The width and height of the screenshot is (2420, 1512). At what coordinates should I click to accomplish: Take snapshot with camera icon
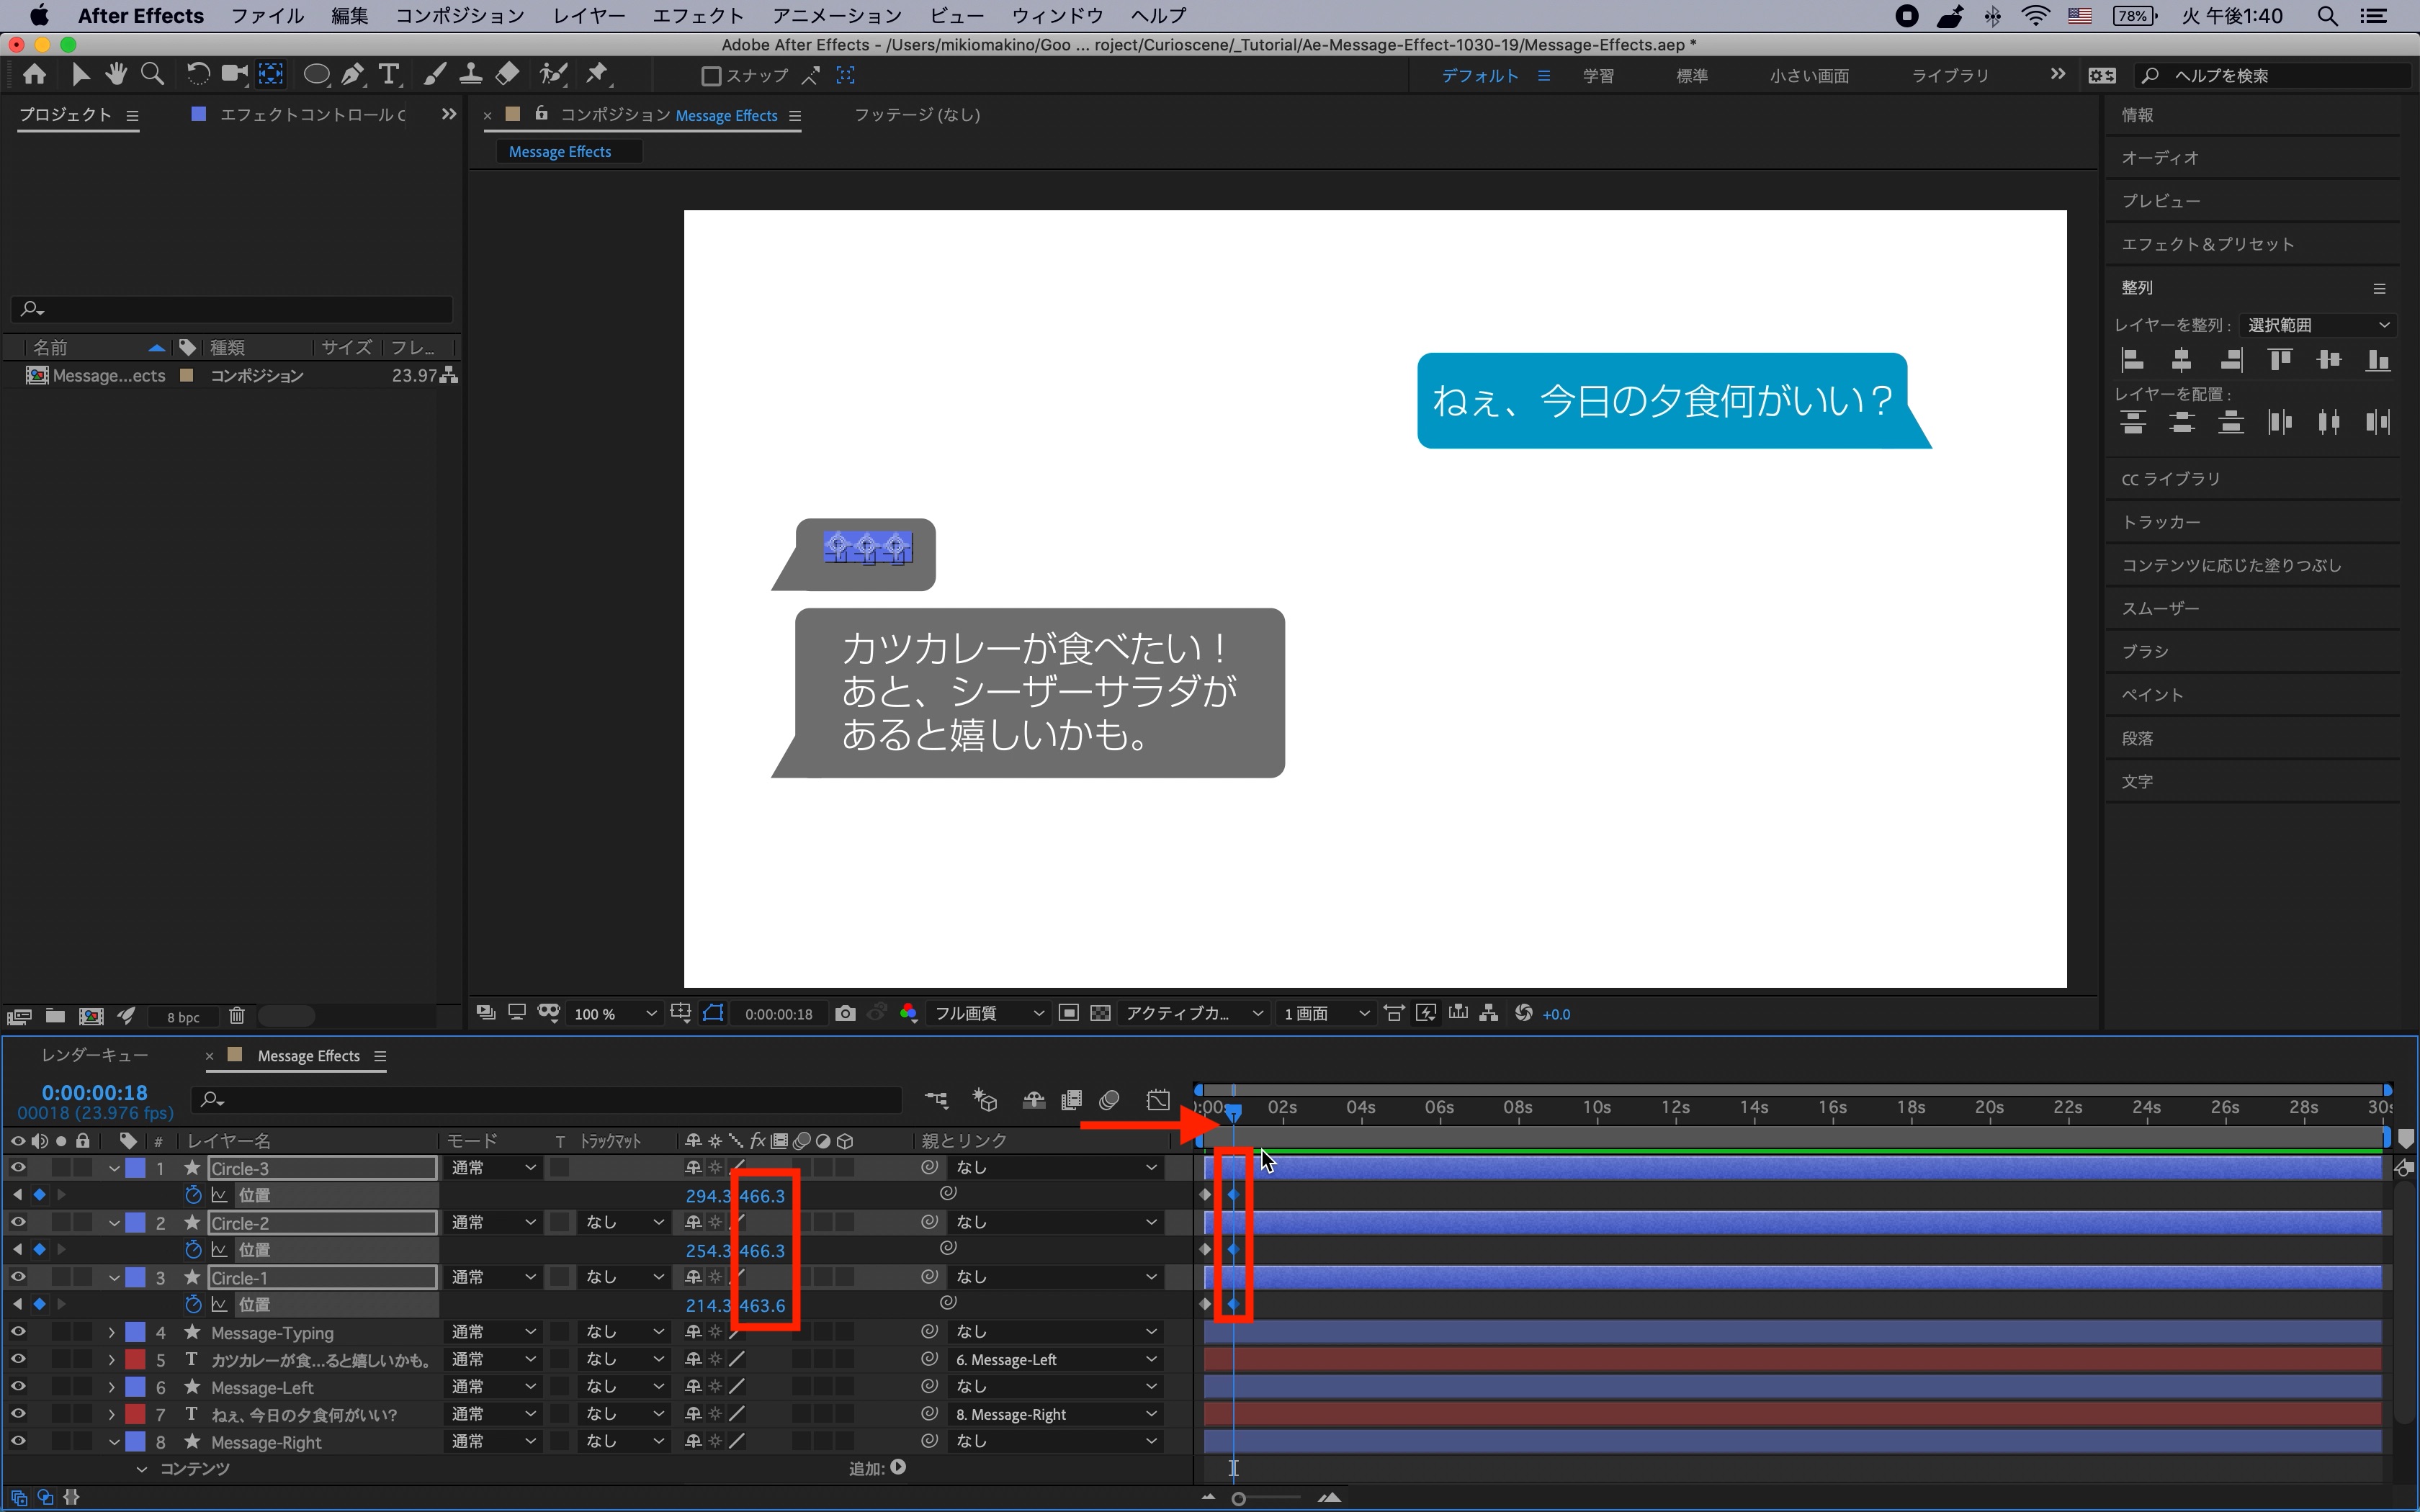point(845,1013)
